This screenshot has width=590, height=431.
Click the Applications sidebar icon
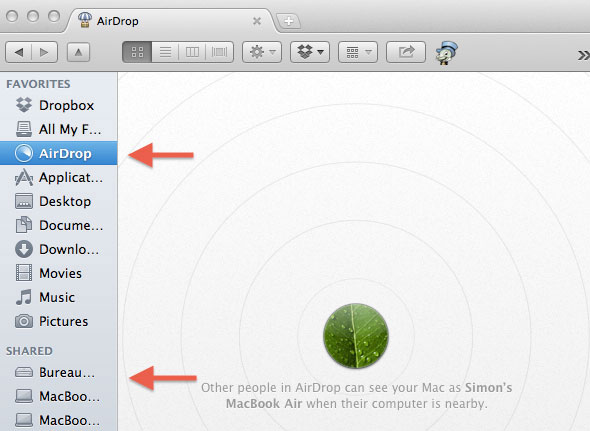pos(24,177)
